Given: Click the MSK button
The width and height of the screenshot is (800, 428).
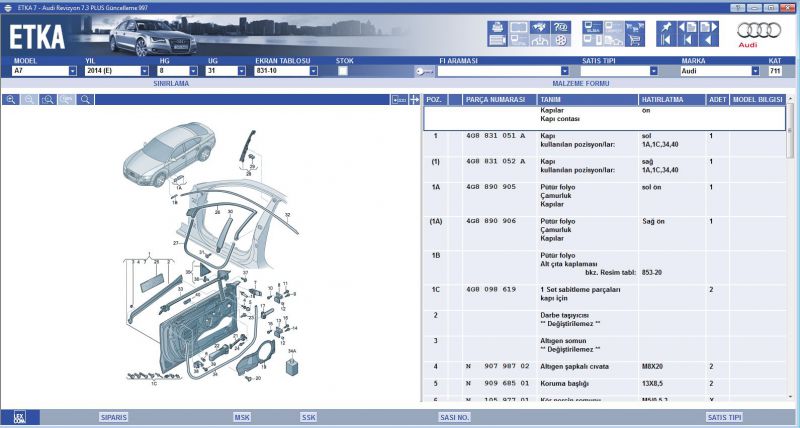Looking at the screenshot, I should (x=242, y=417).
